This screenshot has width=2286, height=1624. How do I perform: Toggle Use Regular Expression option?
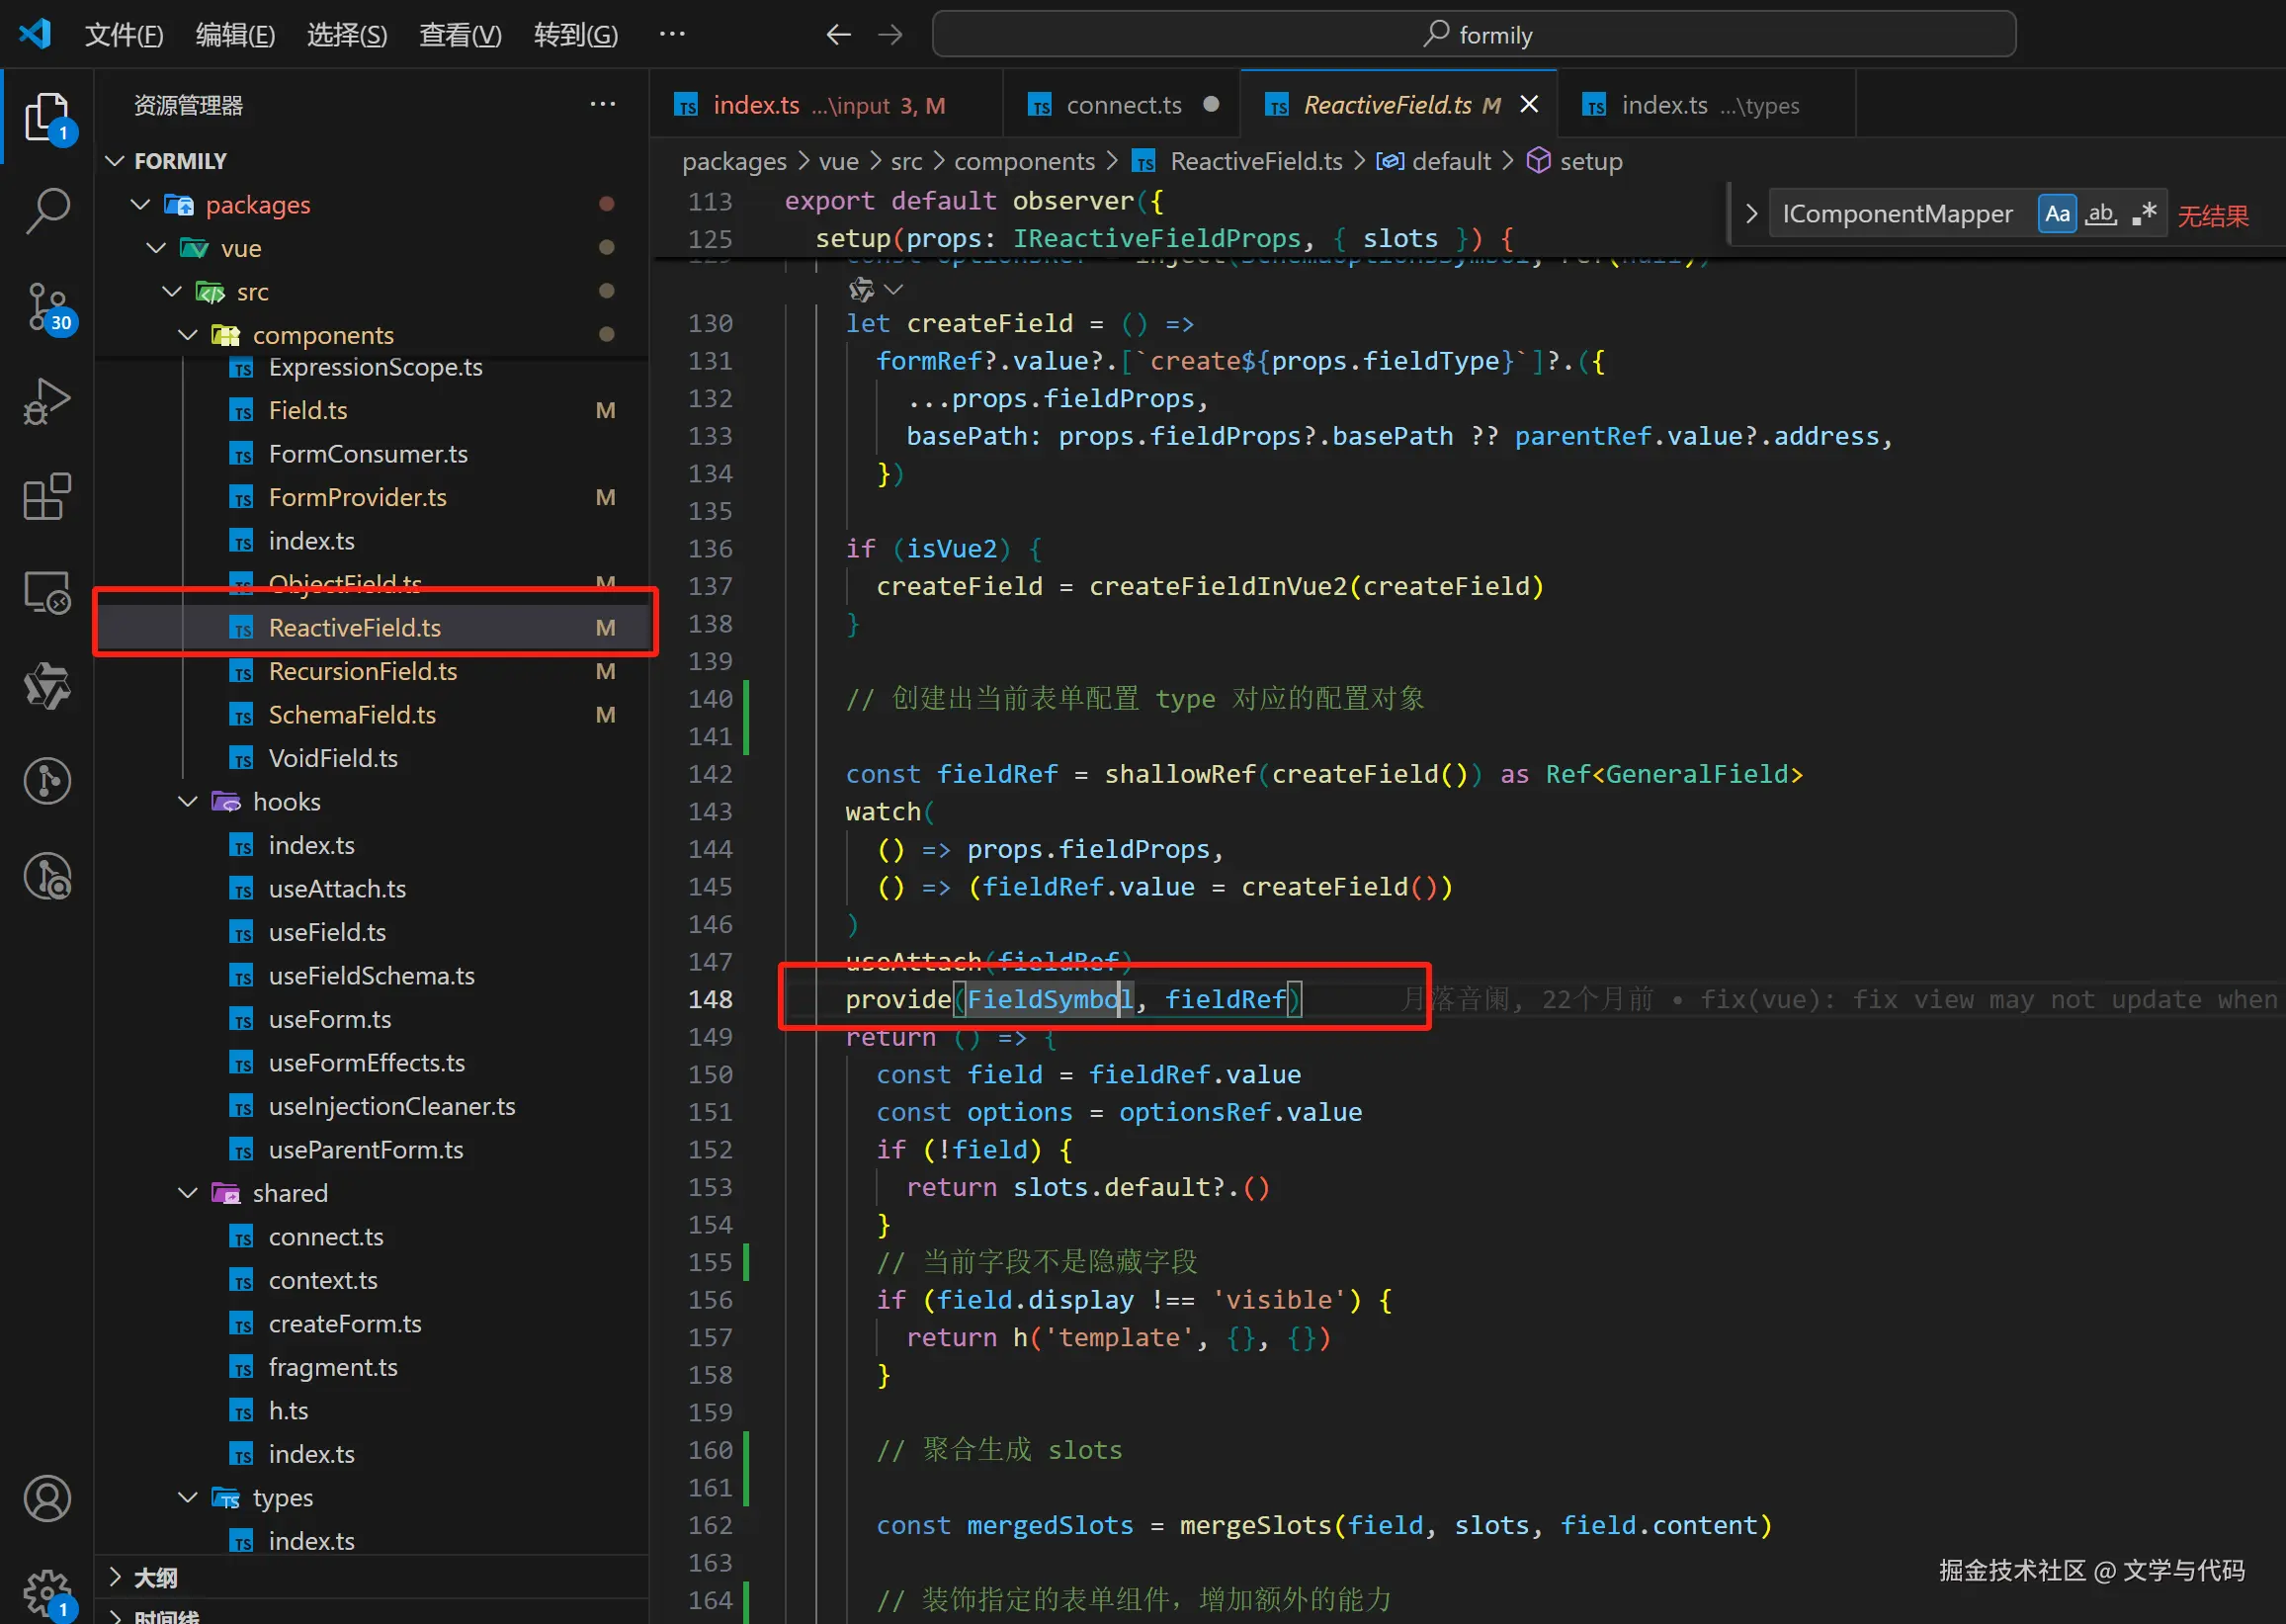[x=2144, y=214]
